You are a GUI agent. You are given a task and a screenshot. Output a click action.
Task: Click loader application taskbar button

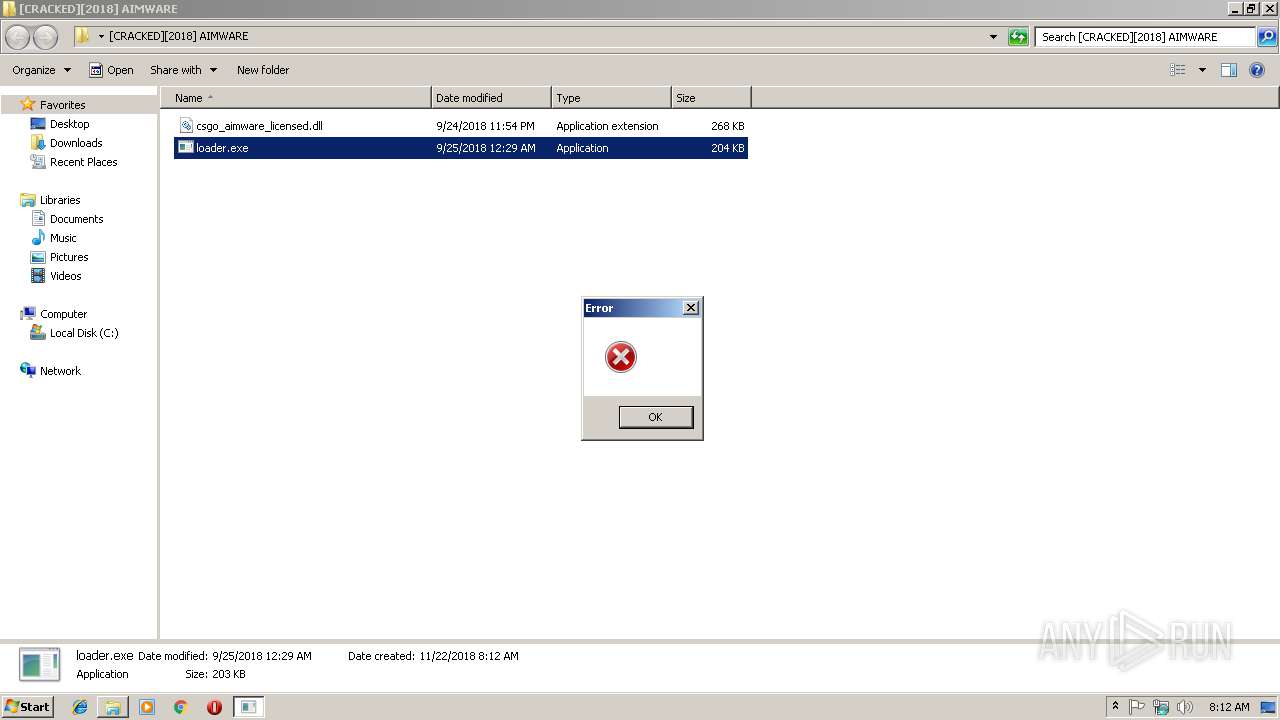[248, 707]
